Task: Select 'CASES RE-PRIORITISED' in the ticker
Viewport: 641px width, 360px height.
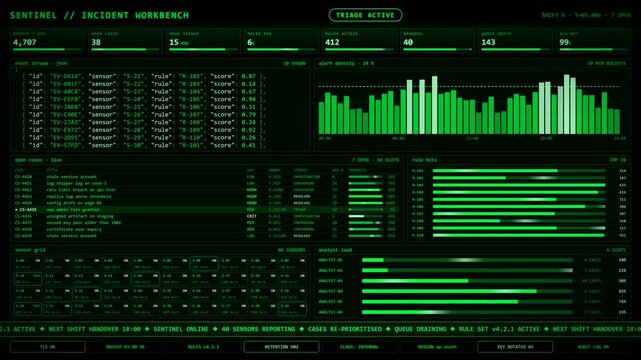Action: [x=345, y=329]
